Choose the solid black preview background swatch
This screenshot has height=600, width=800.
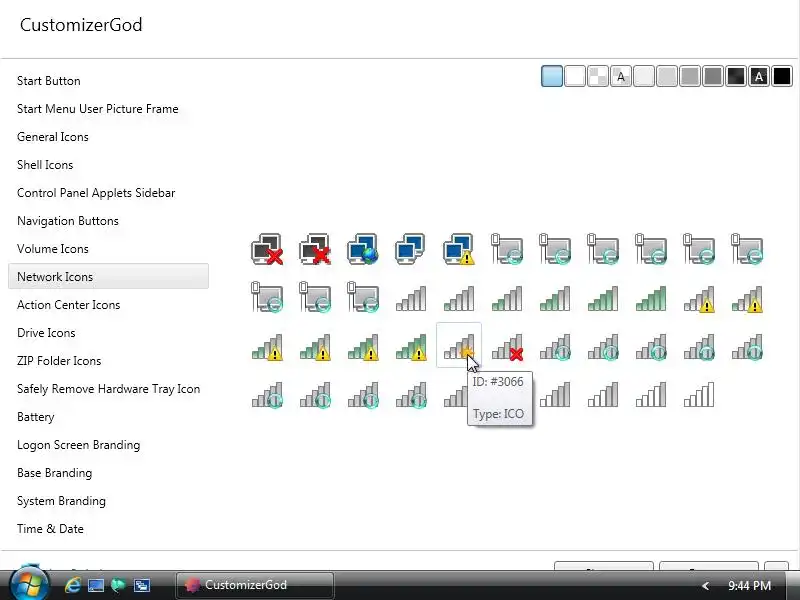782,77
